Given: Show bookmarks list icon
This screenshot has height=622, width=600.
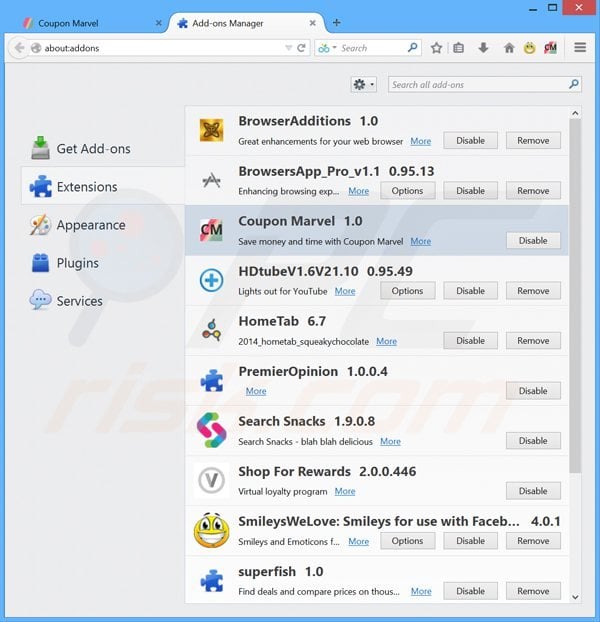Looking at the screenshot, I should (x=458, y=48).
